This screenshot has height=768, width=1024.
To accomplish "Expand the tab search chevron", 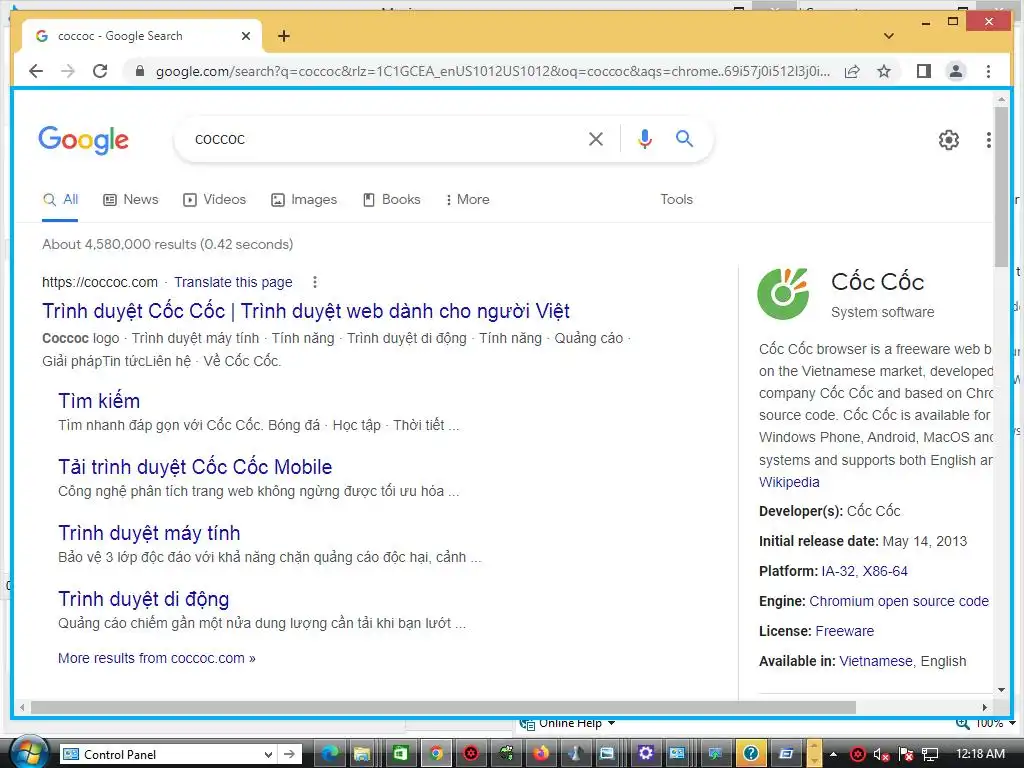I will [888, 36].
